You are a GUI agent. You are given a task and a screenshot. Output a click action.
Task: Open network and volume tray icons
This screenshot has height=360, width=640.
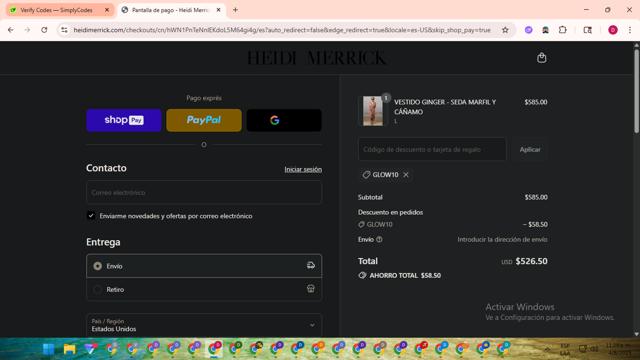588,349
